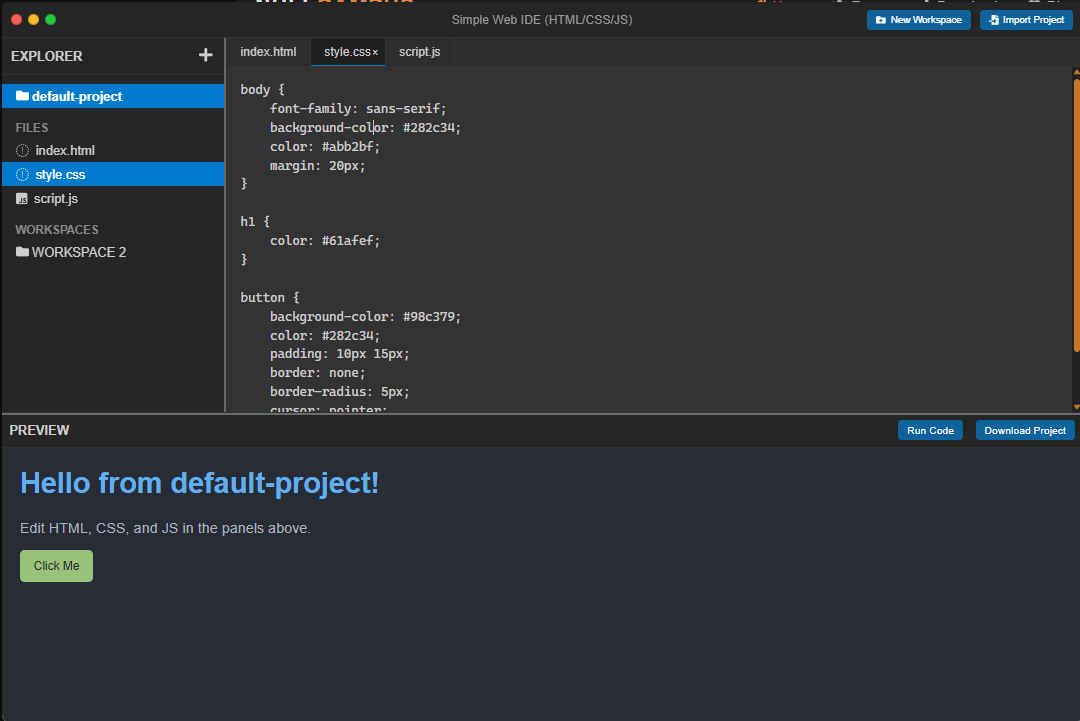Click the default-project folder icon
1080x721 pixels.
pos(22,96)
